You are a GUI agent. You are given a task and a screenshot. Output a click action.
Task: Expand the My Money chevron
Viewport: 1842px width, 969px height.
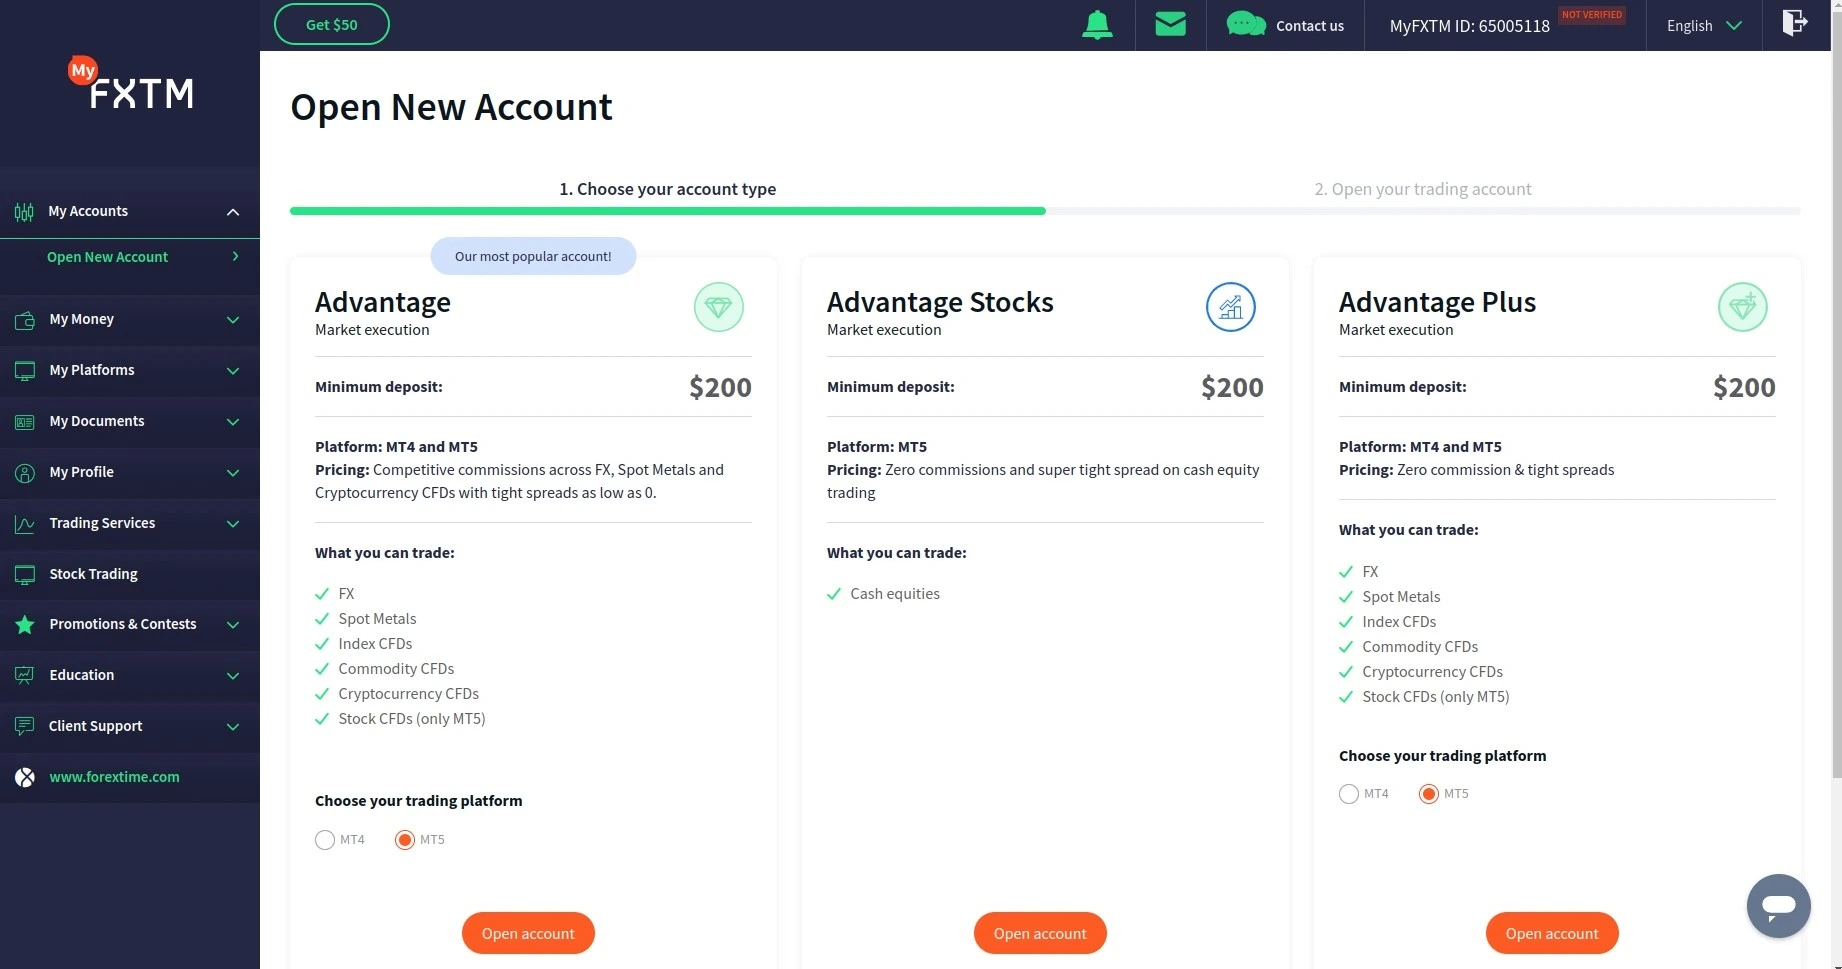pos(233,320)
